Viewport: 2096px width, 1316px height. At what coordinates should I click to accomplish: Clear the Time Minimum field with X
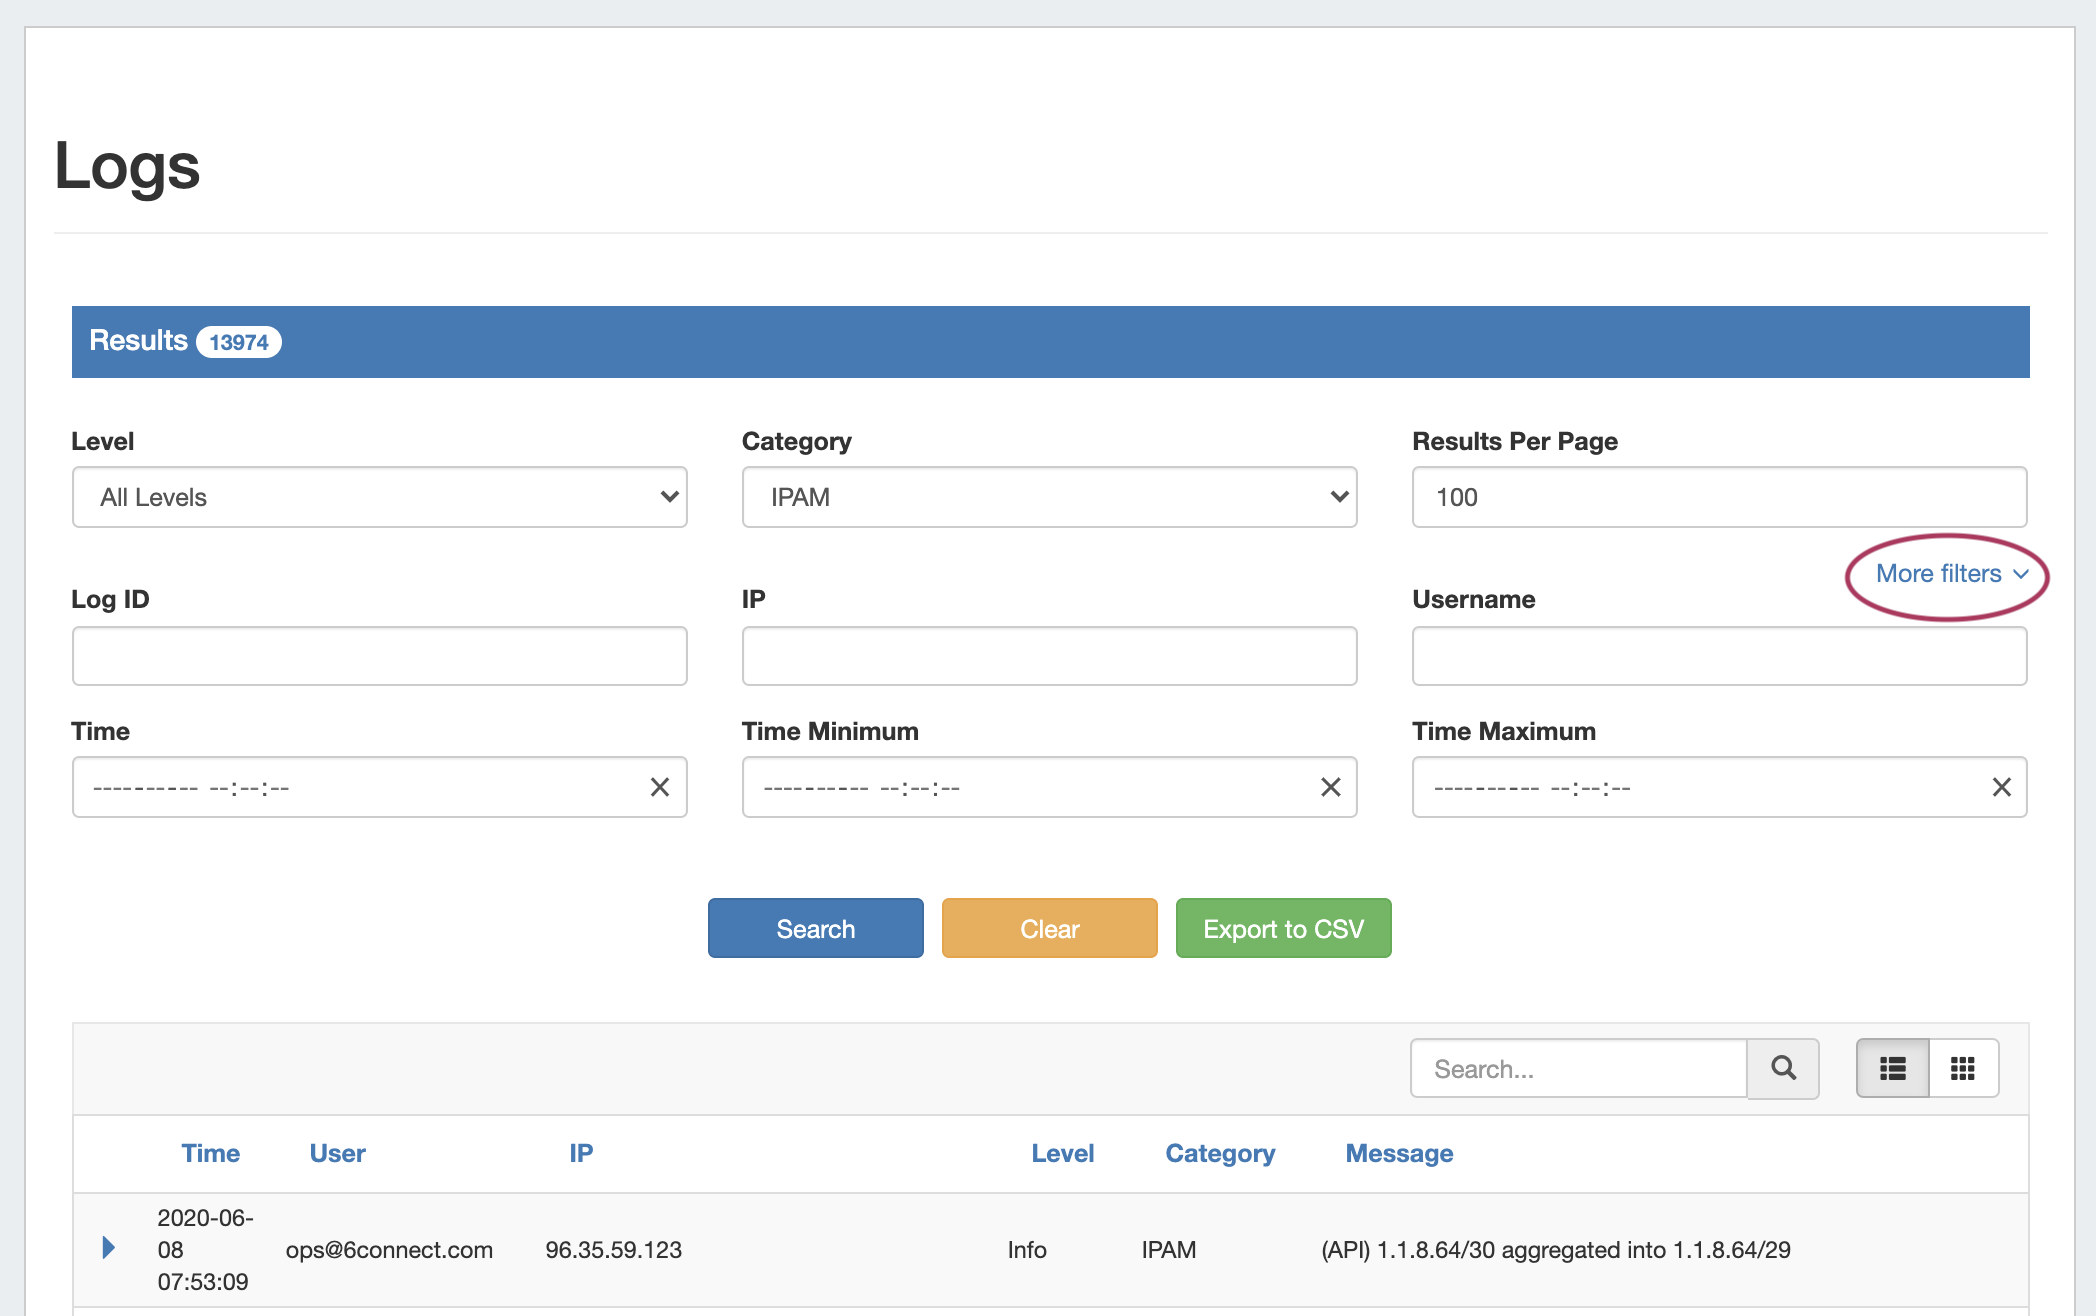pos(1330,788)
